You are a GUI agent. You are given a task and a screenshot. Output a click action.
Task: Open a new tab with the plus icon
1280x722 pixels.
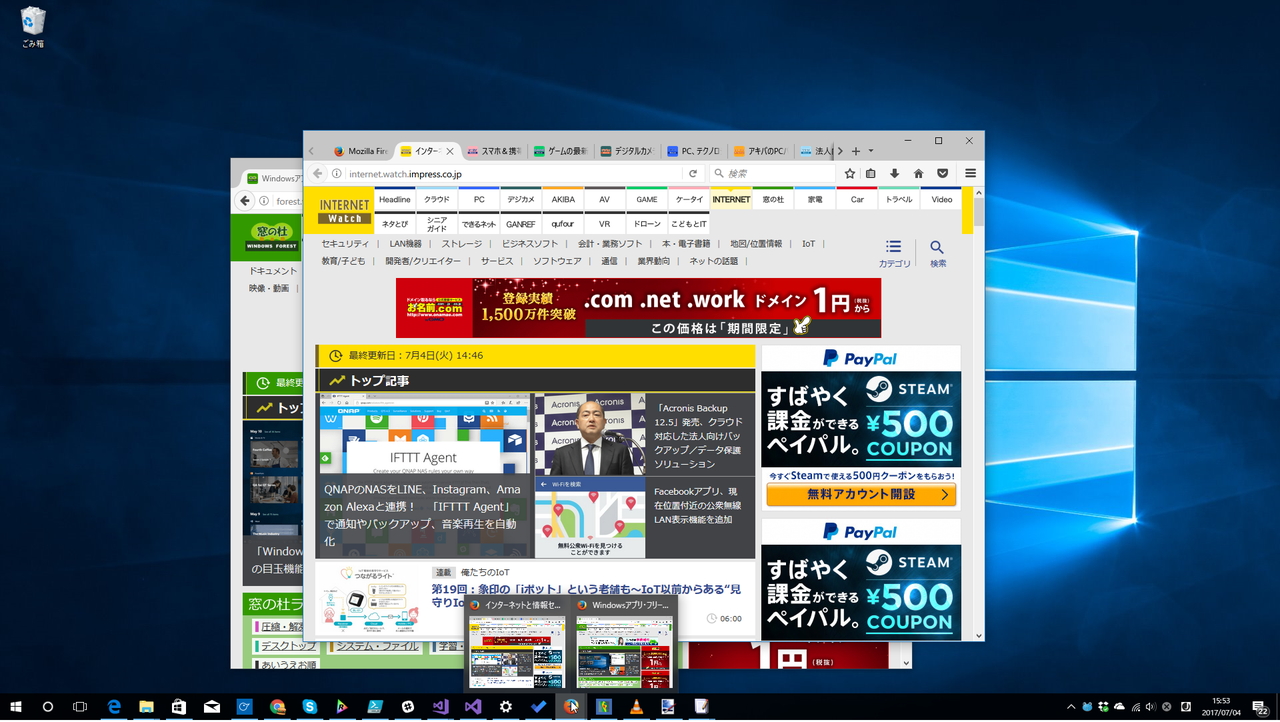point(856,151)
